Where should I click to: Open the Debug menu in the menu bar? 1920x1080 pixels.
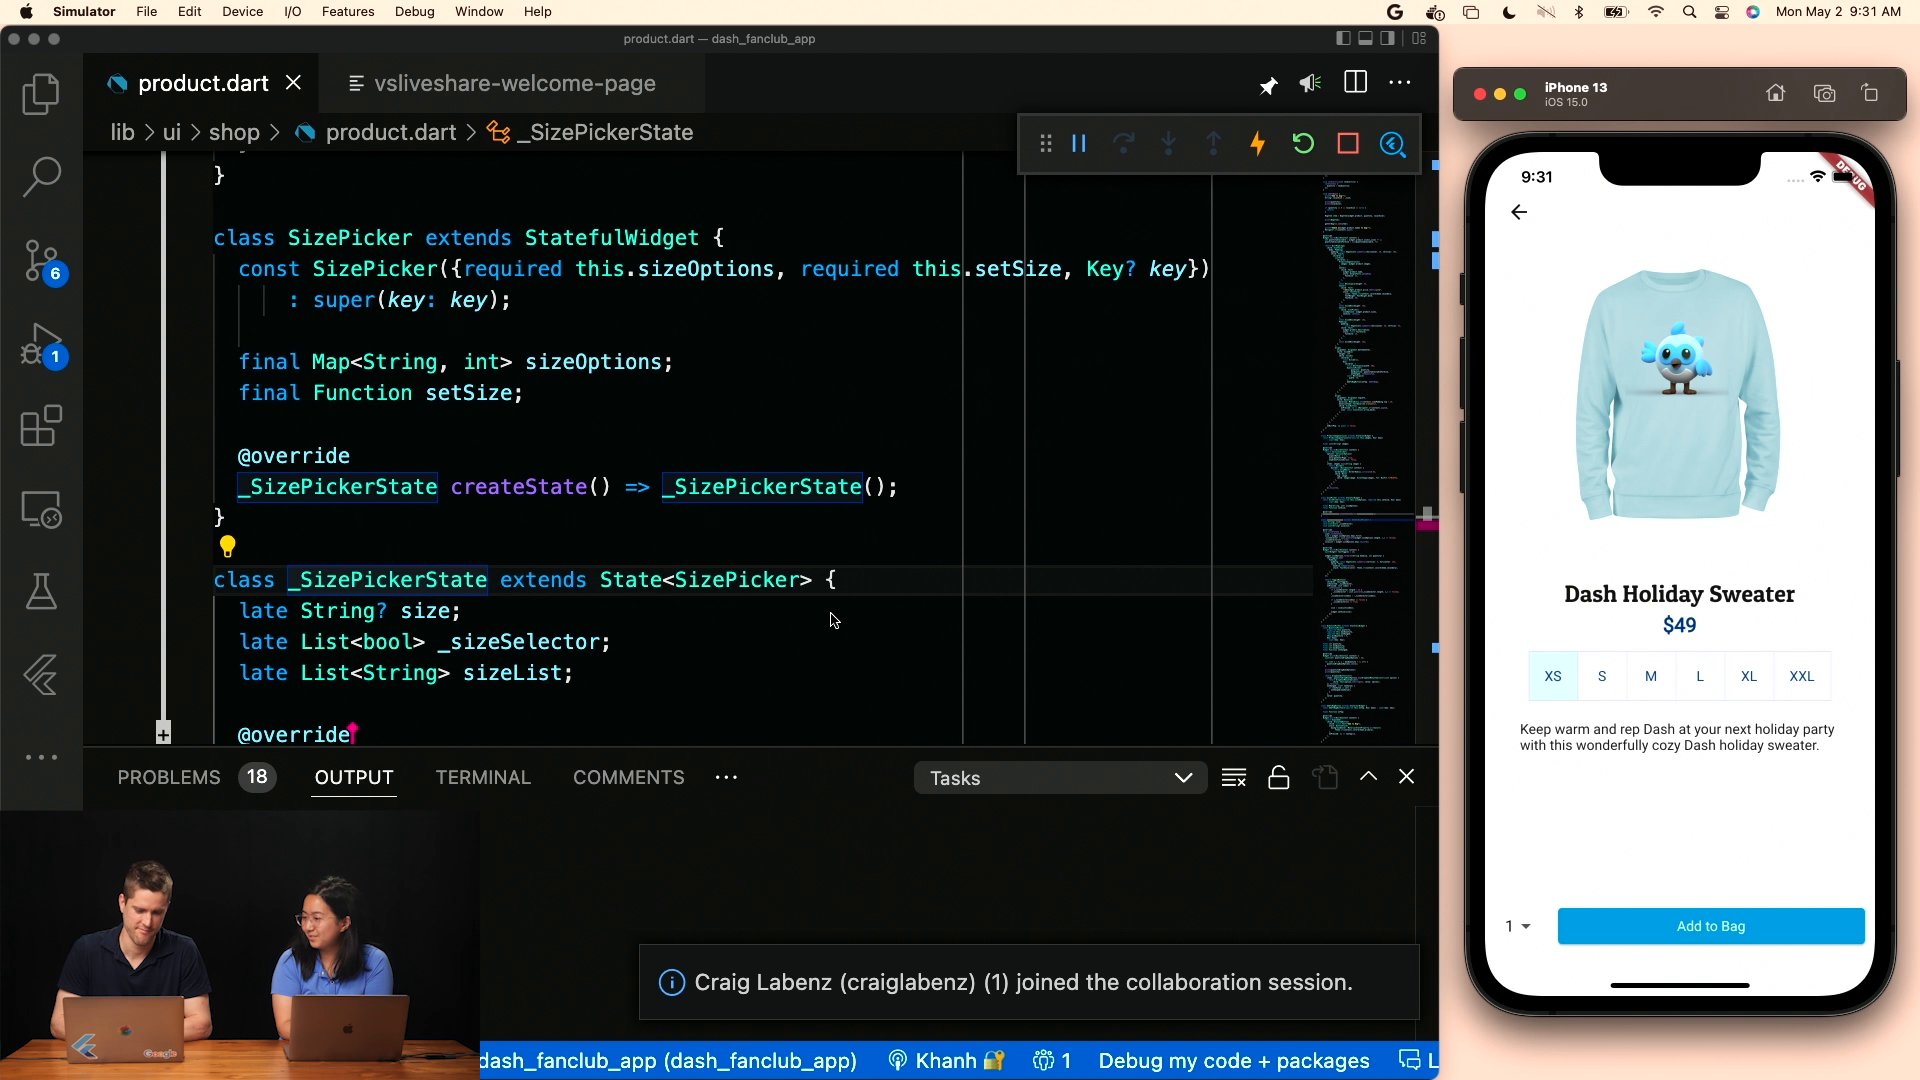pos(414,11)
